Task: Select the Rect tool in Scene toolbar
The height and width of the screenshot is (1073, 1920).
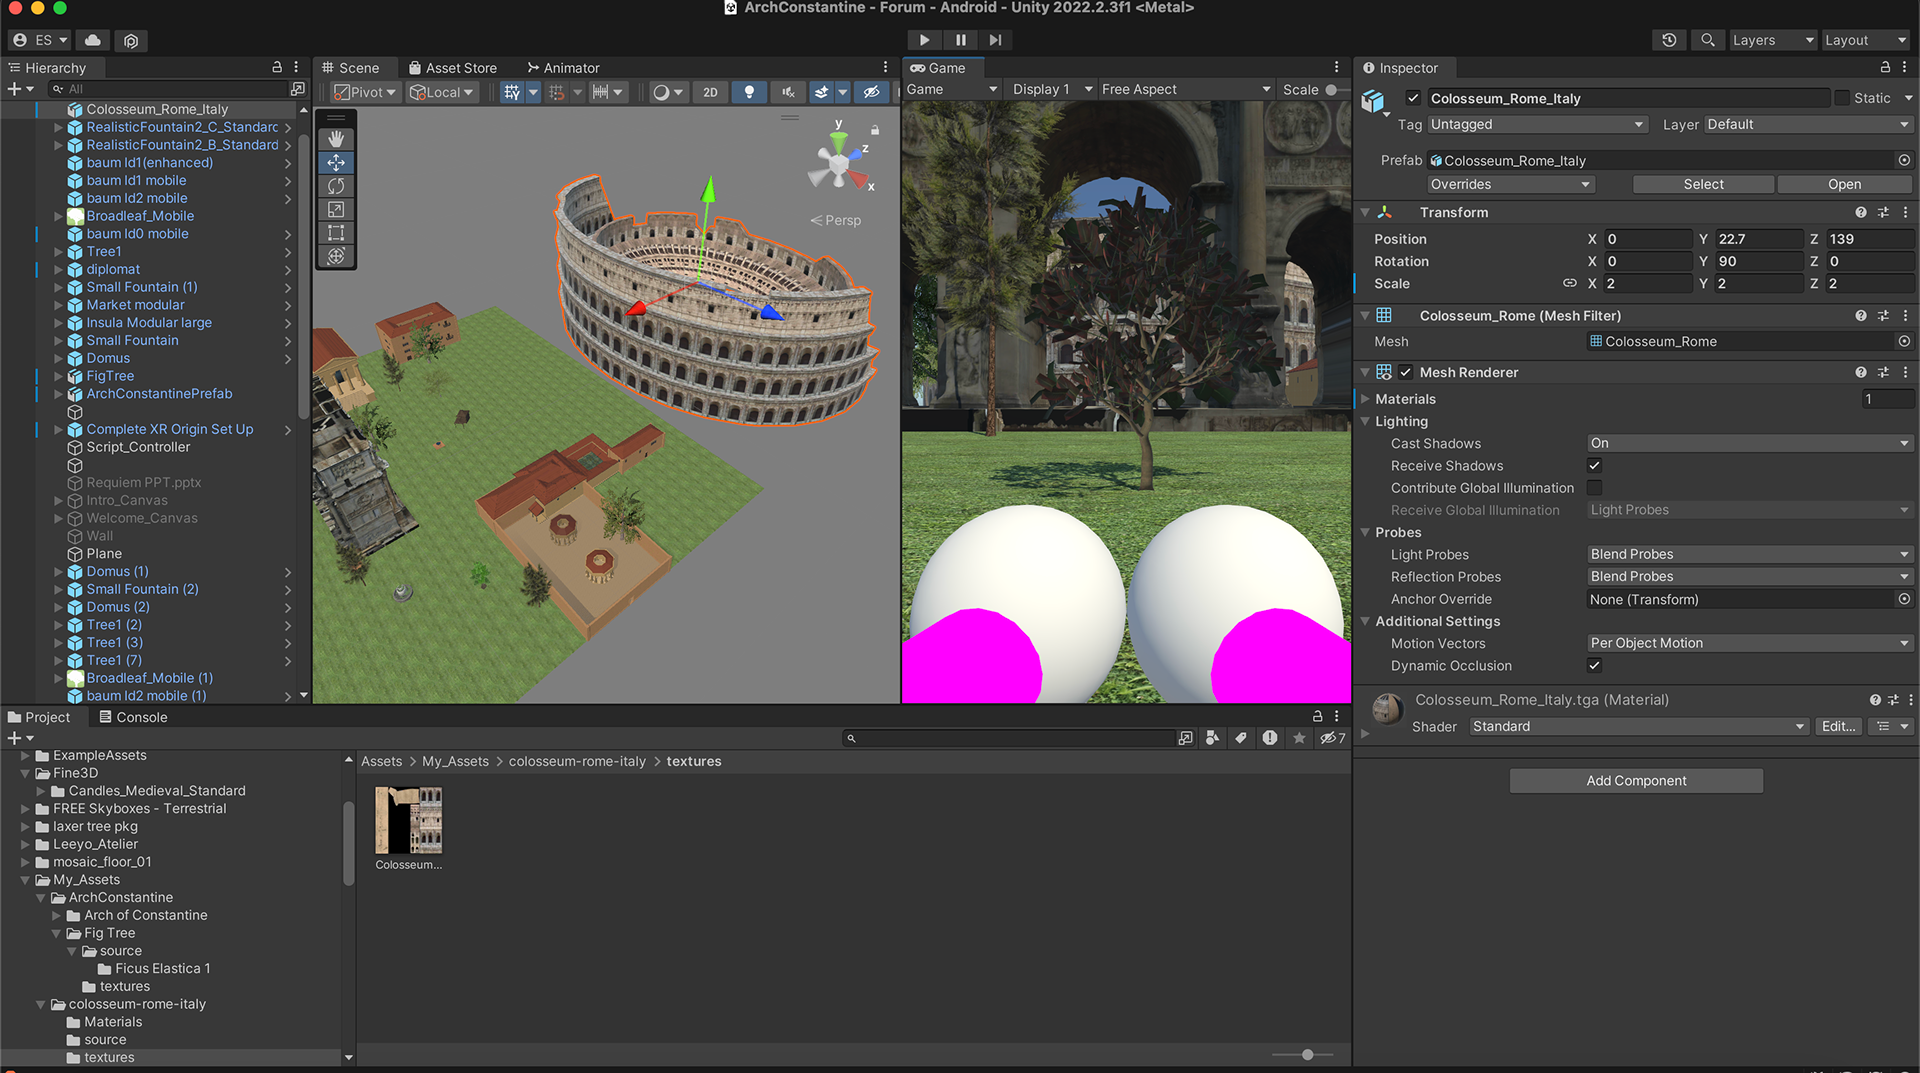Action: click(336, 233)
